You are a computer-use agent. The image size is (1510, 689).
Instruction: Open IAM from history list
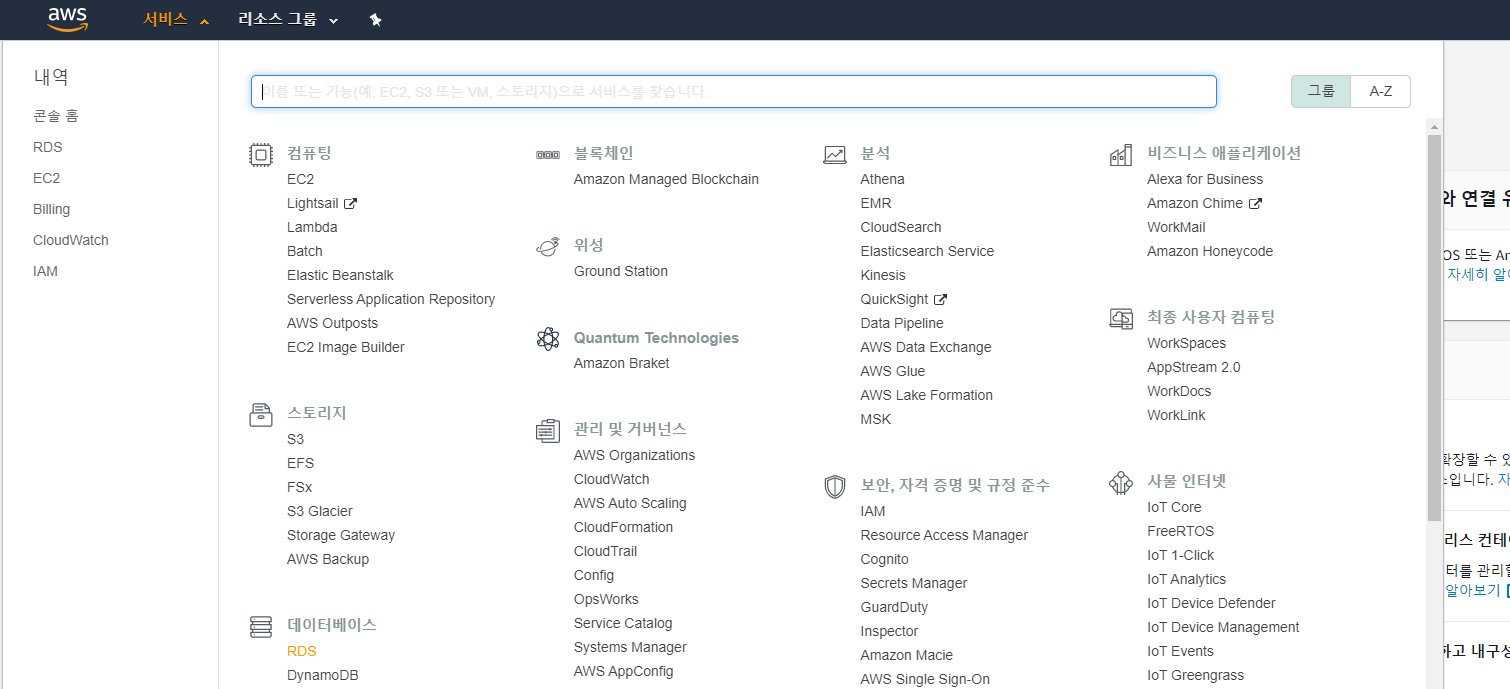[46, 271]
